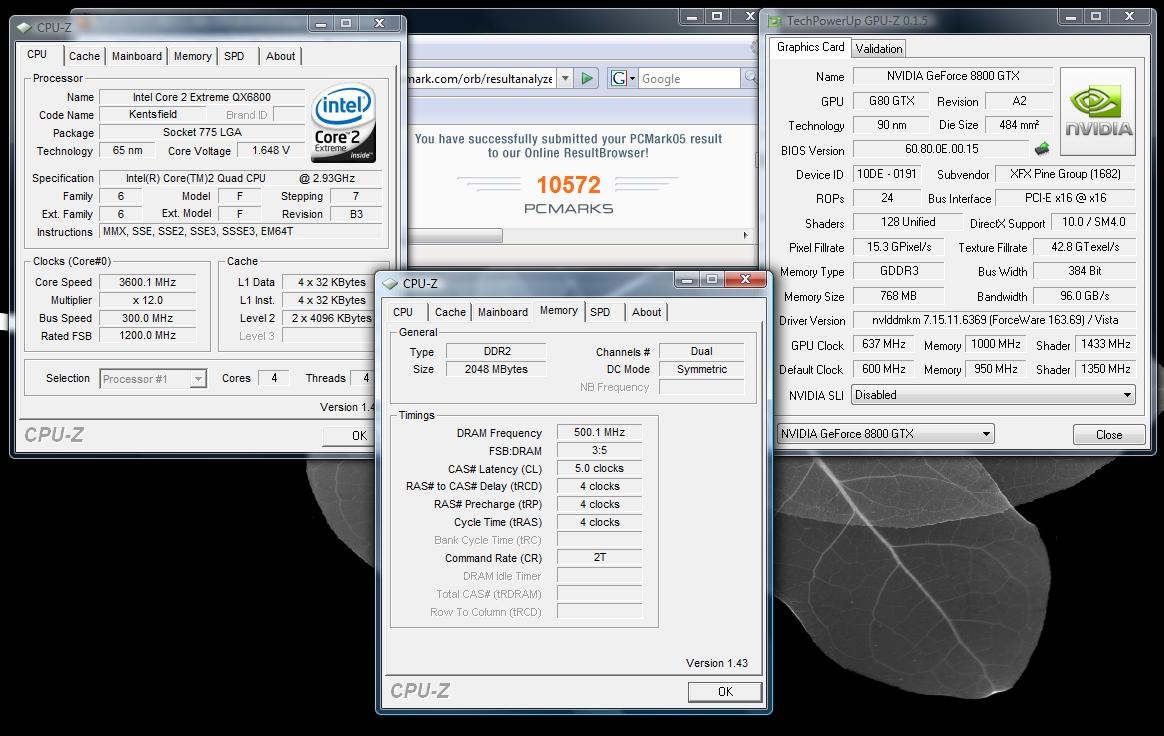The height and width of the screenshot is (736, 1164).
Task: Click the GPU-Z title bar icon
Action: (775, 21)
